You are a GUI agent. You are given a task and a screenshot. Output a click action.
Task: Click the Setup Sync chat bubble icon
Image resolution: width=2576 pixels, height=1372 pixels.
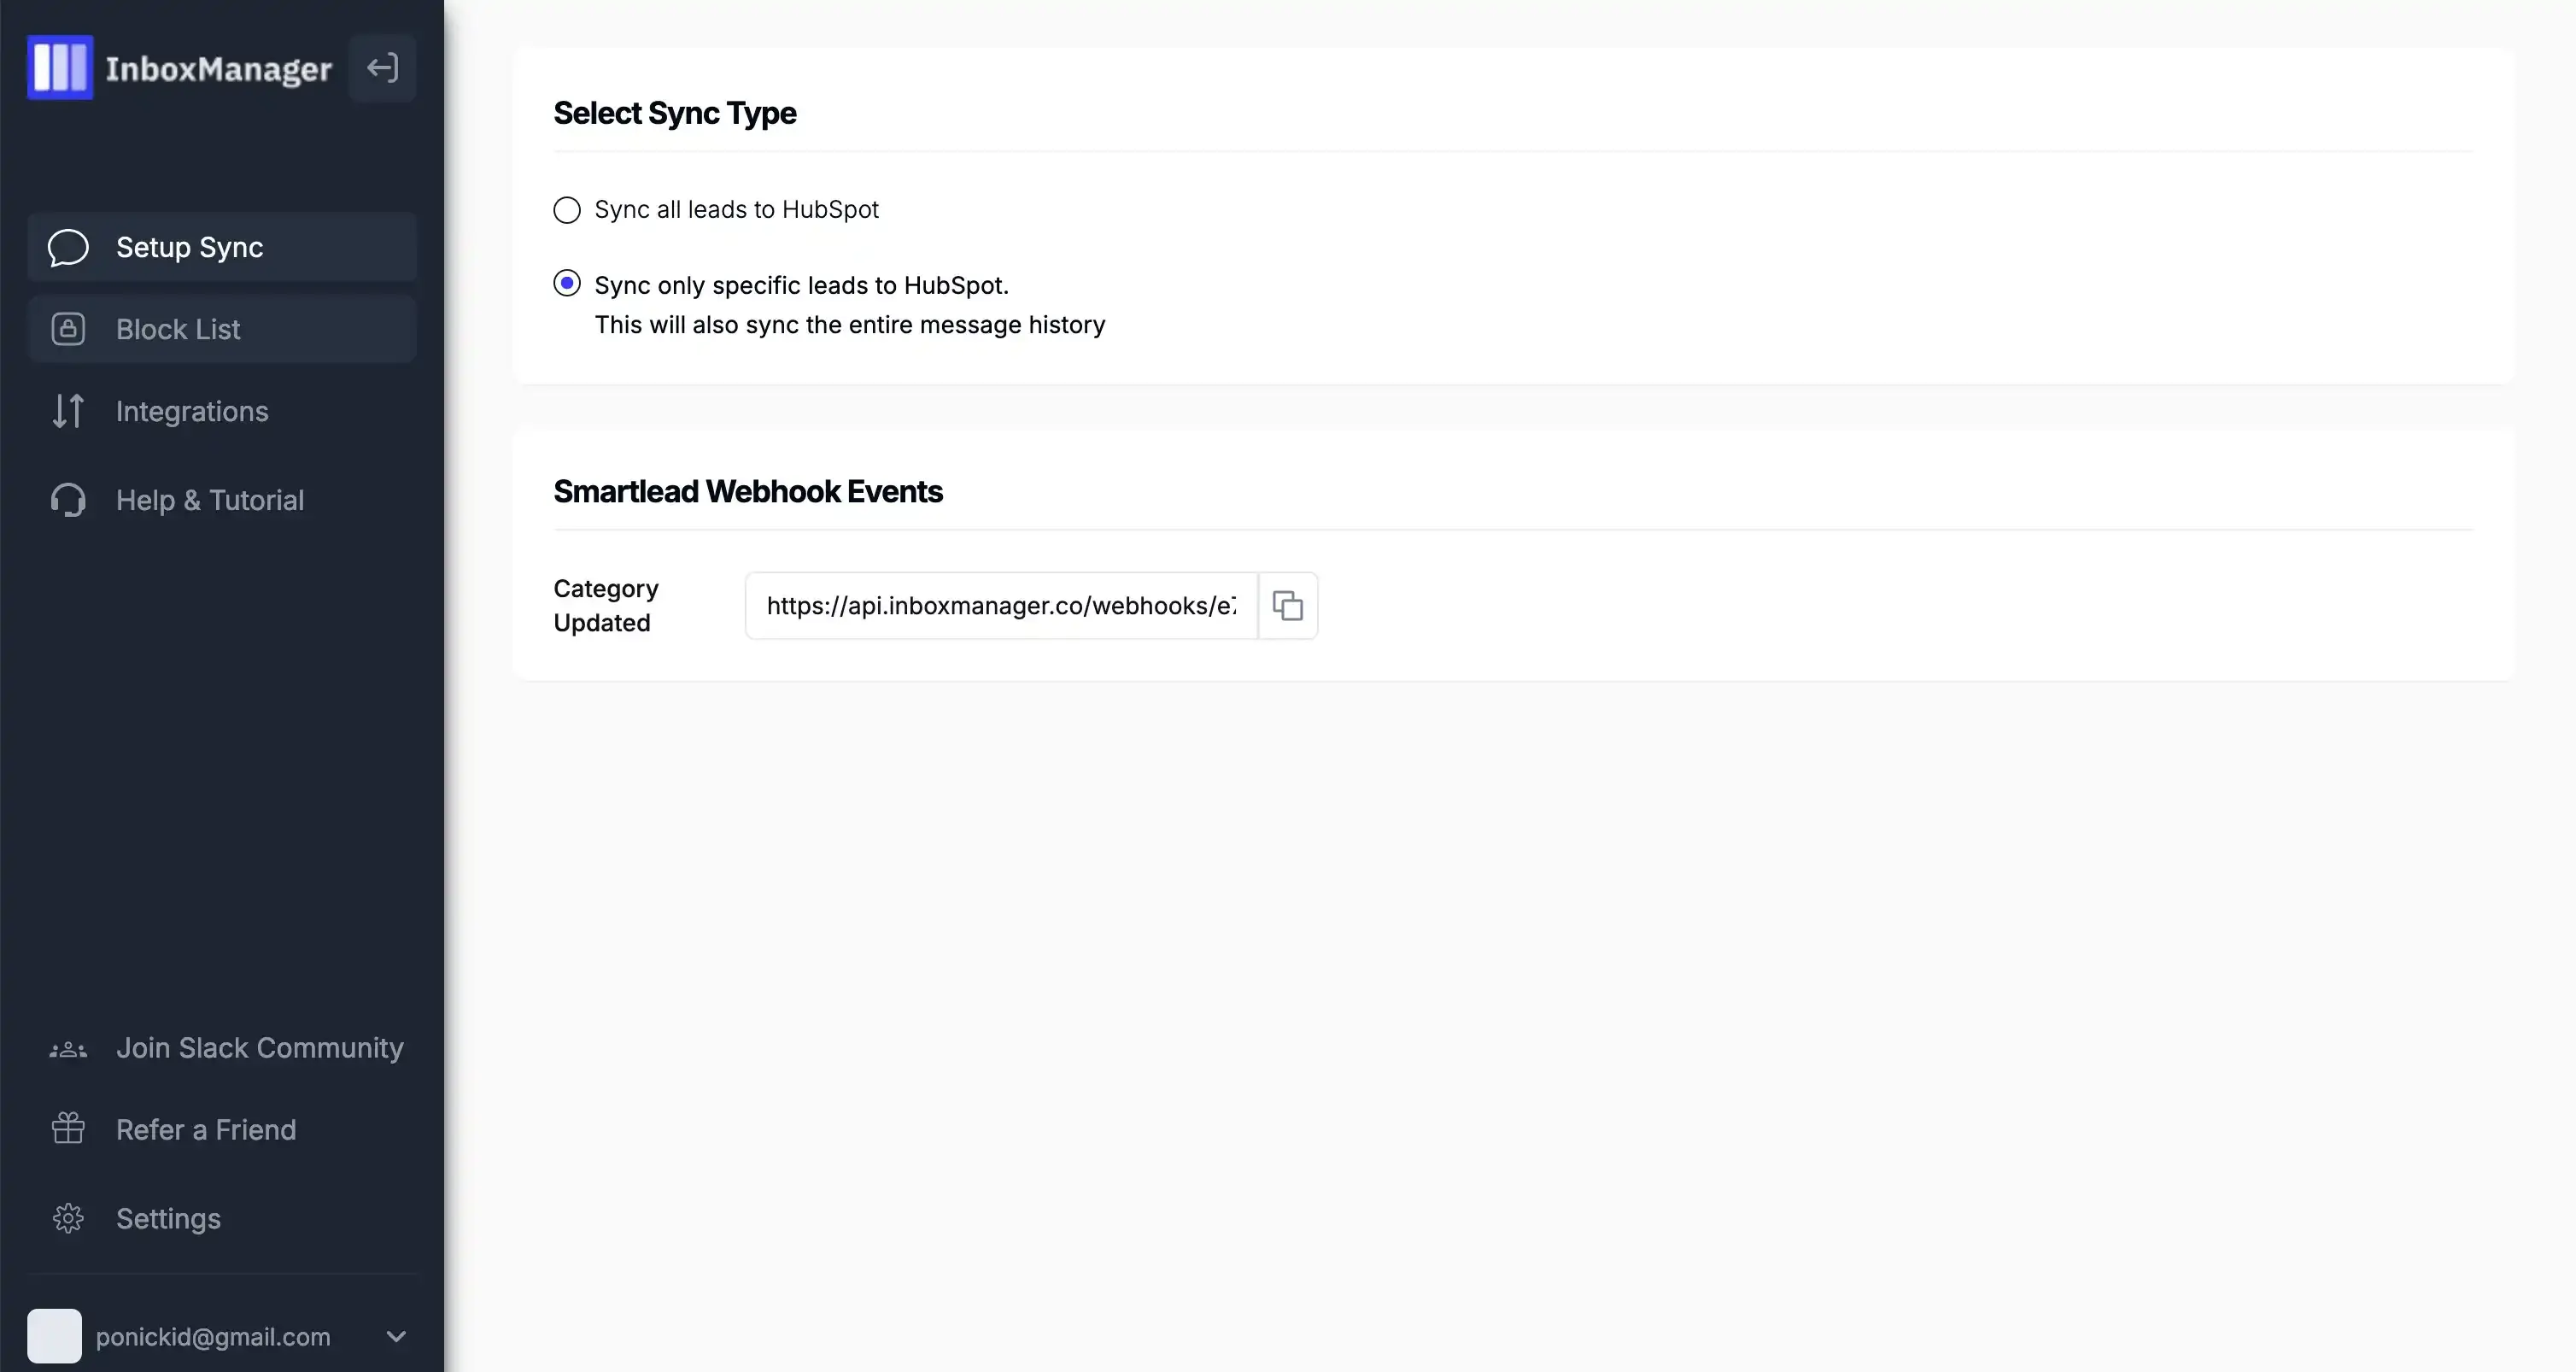68,247
